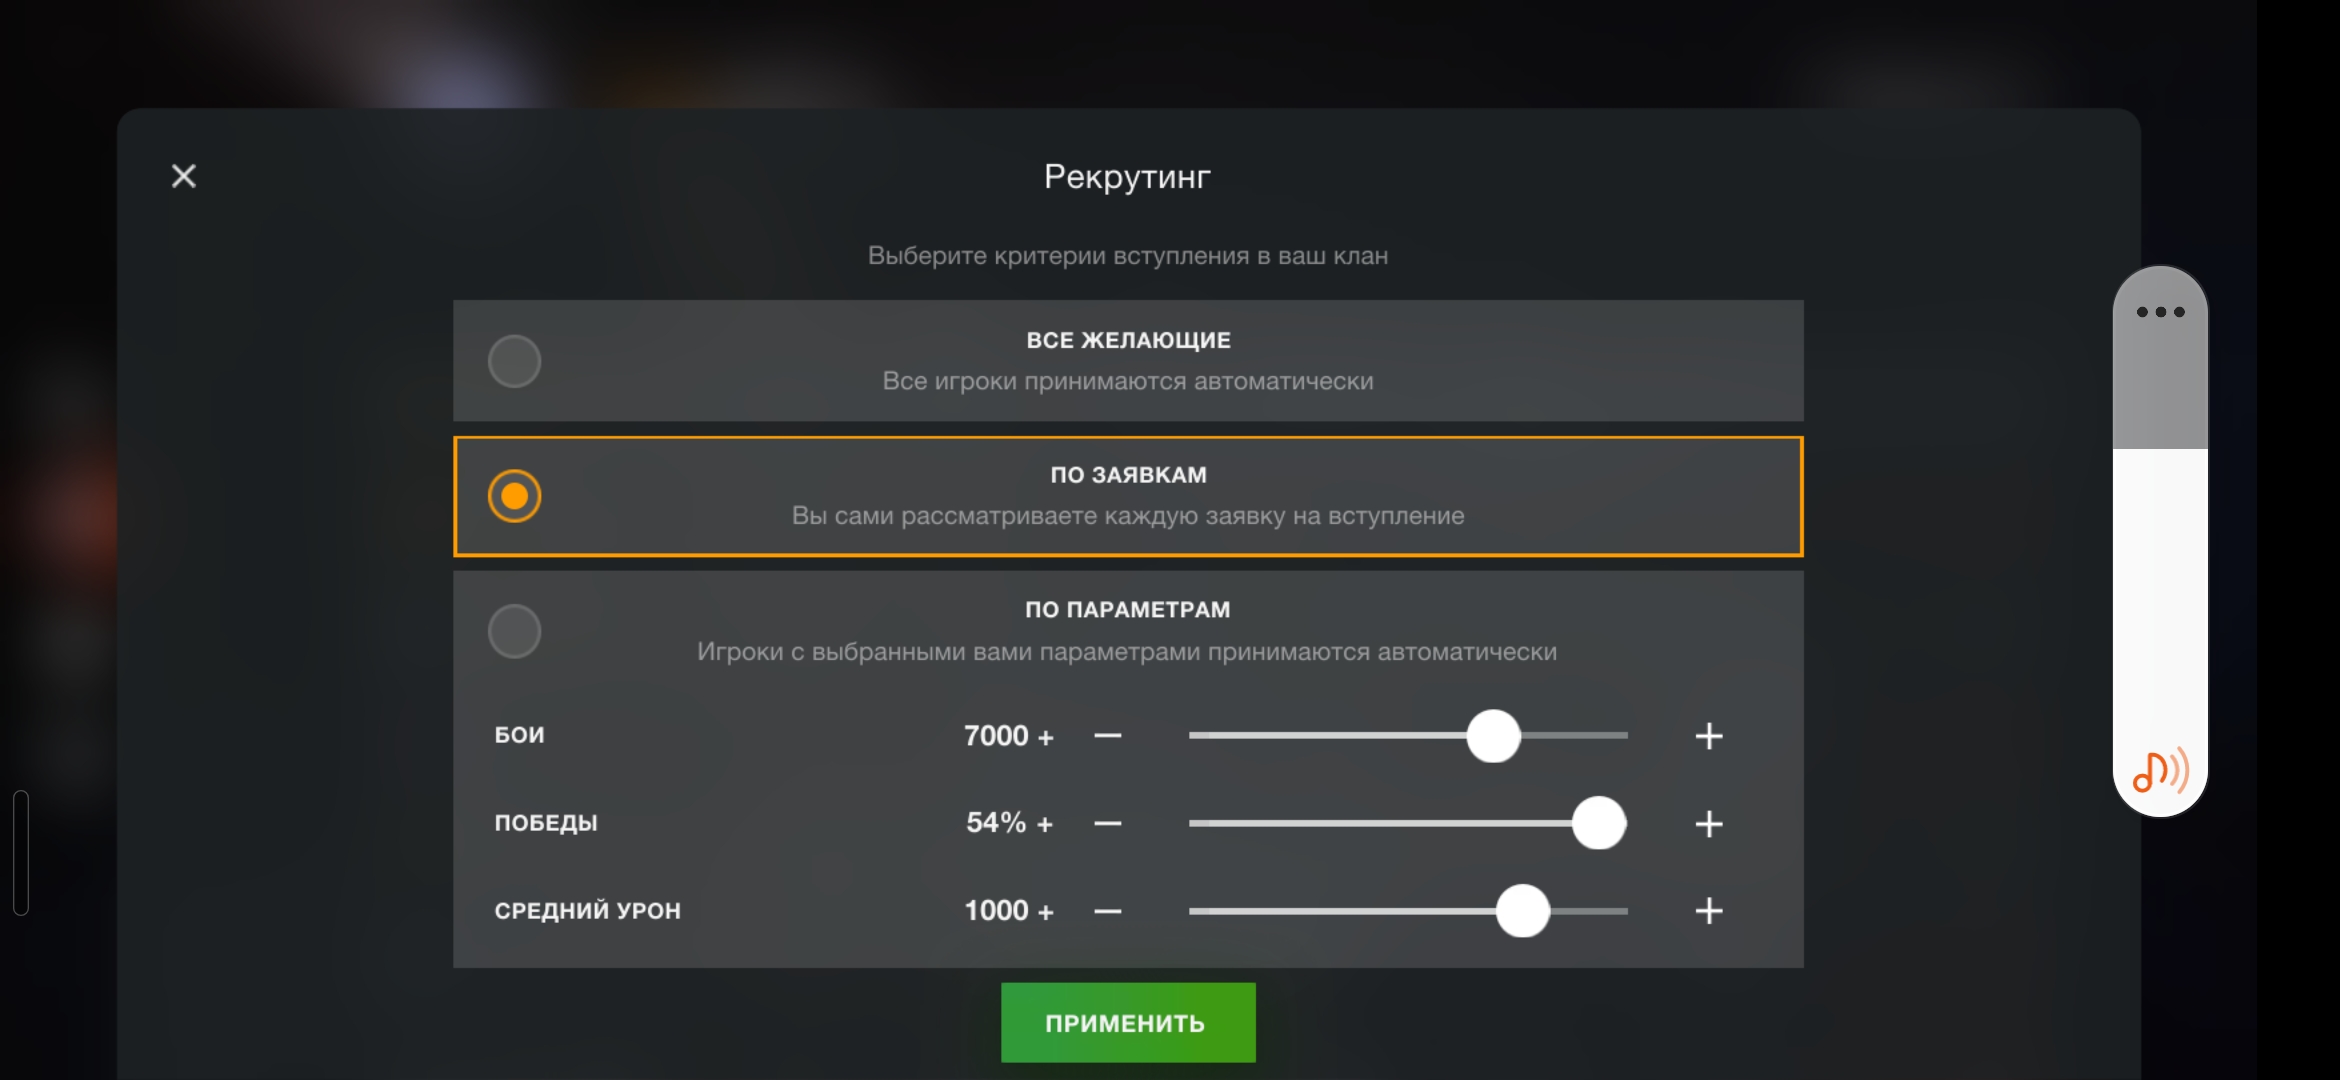Increase БОИ value with plus icon
This screenshot has width=2340, height=1080.
tap(1709, 736)
